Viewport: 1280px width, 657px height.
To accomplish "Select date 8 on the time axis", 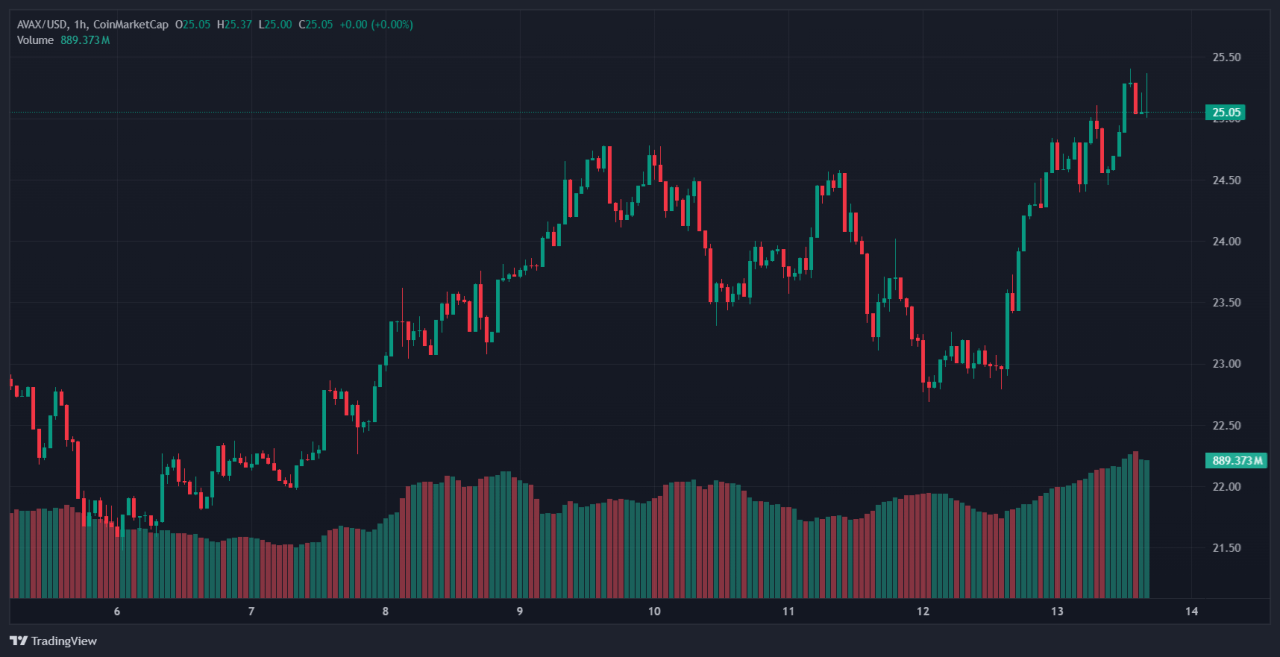I will point(385,611).
